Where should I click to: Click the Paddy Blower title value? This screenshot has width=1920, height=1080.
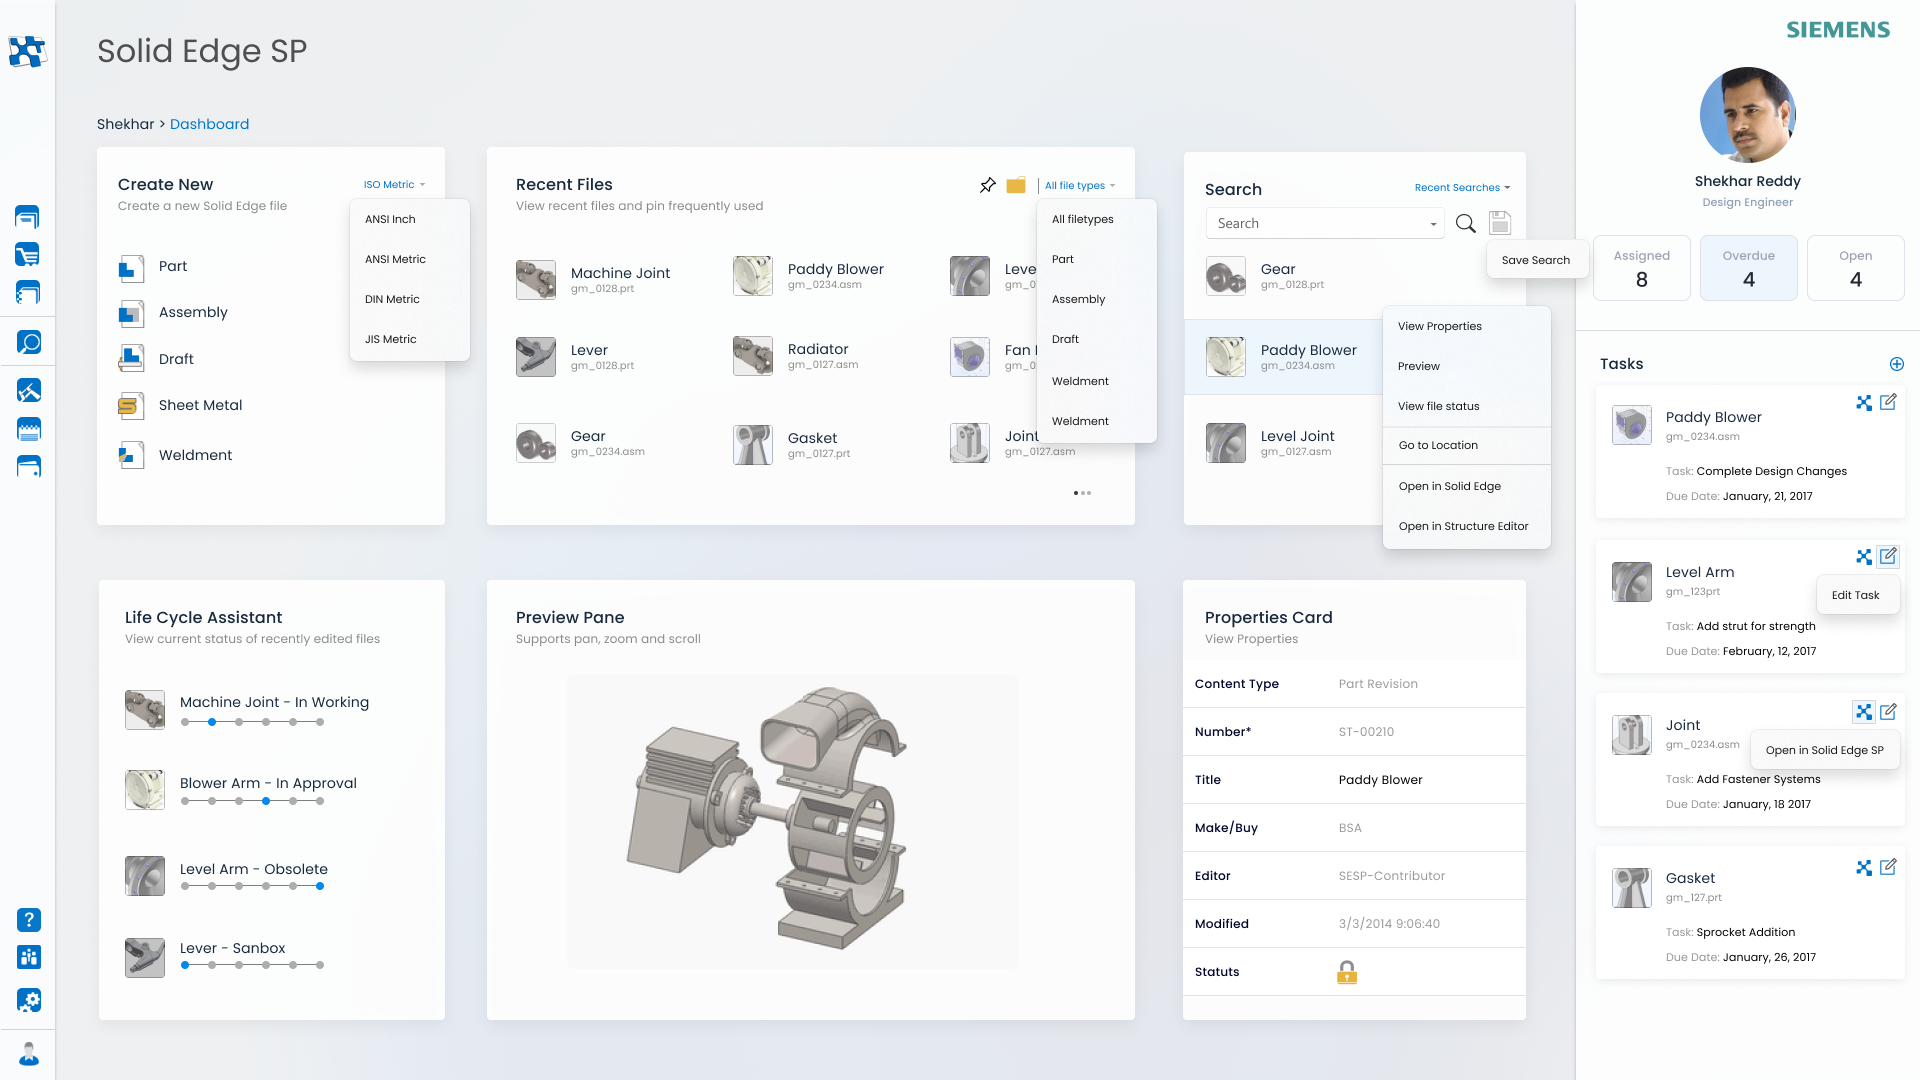pyautogui.click(x=1380, y=780)
